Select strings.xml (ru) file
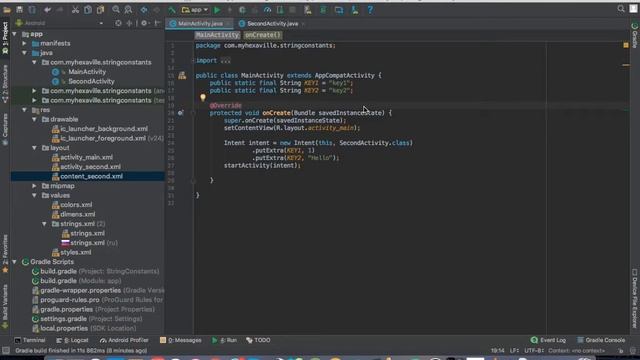 89,243
